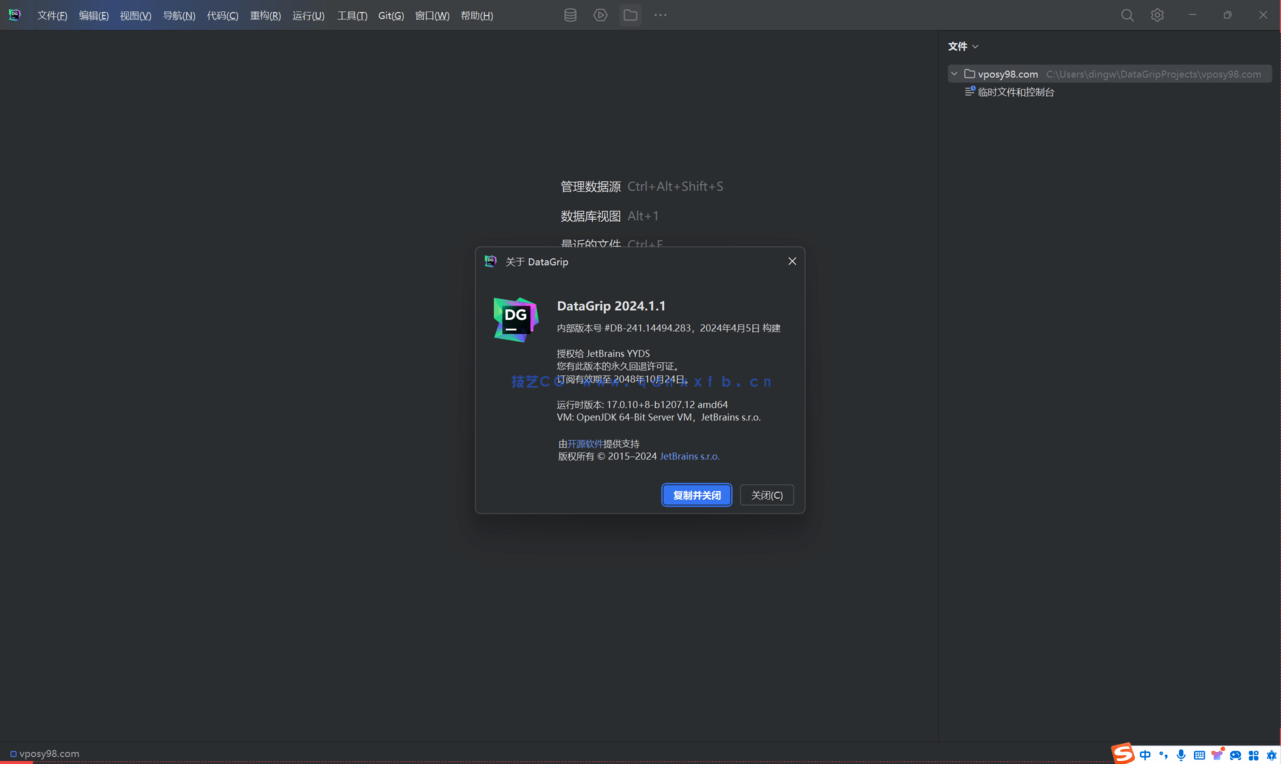Click the more toolbar options ellipsis icon
The image size is (1281, 764).
660,15
